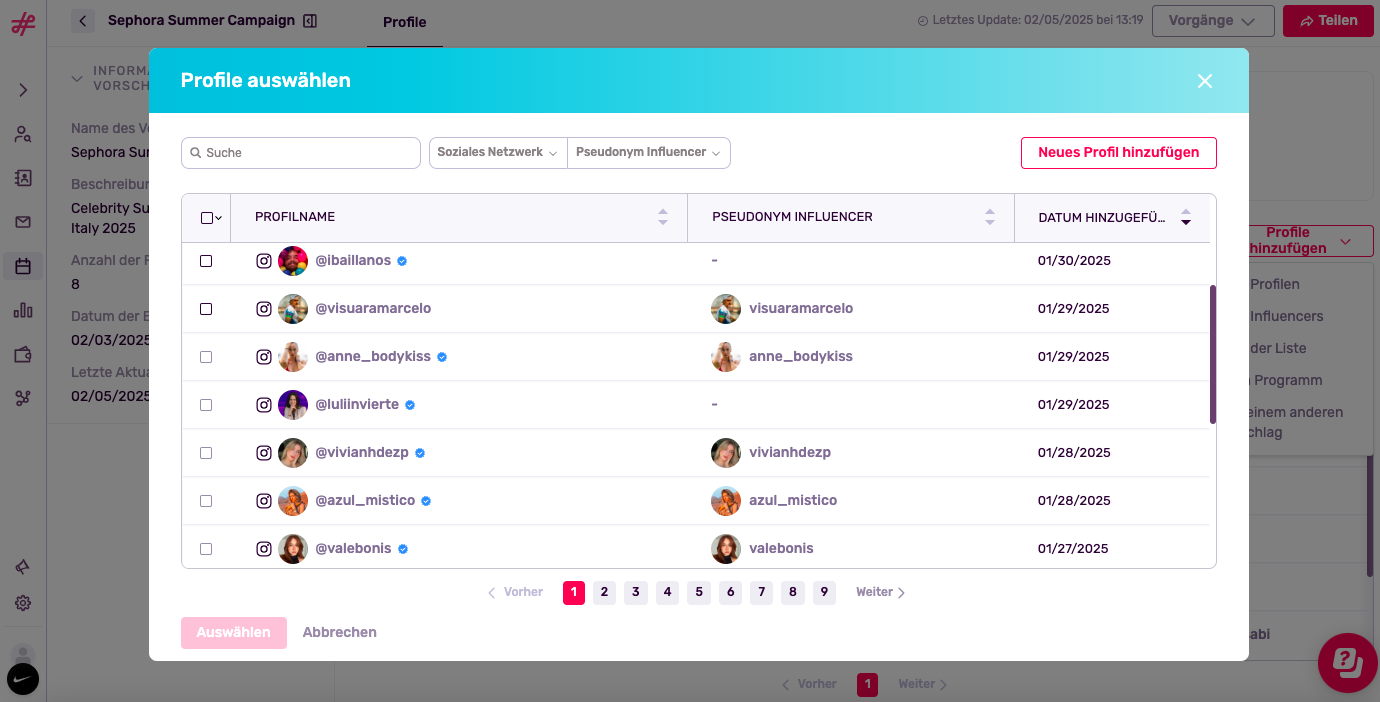Viewport: 1380px width, 702px height.
Task: Click verified badge next to @anne_bodykiss
Action: tap(442, 357)
